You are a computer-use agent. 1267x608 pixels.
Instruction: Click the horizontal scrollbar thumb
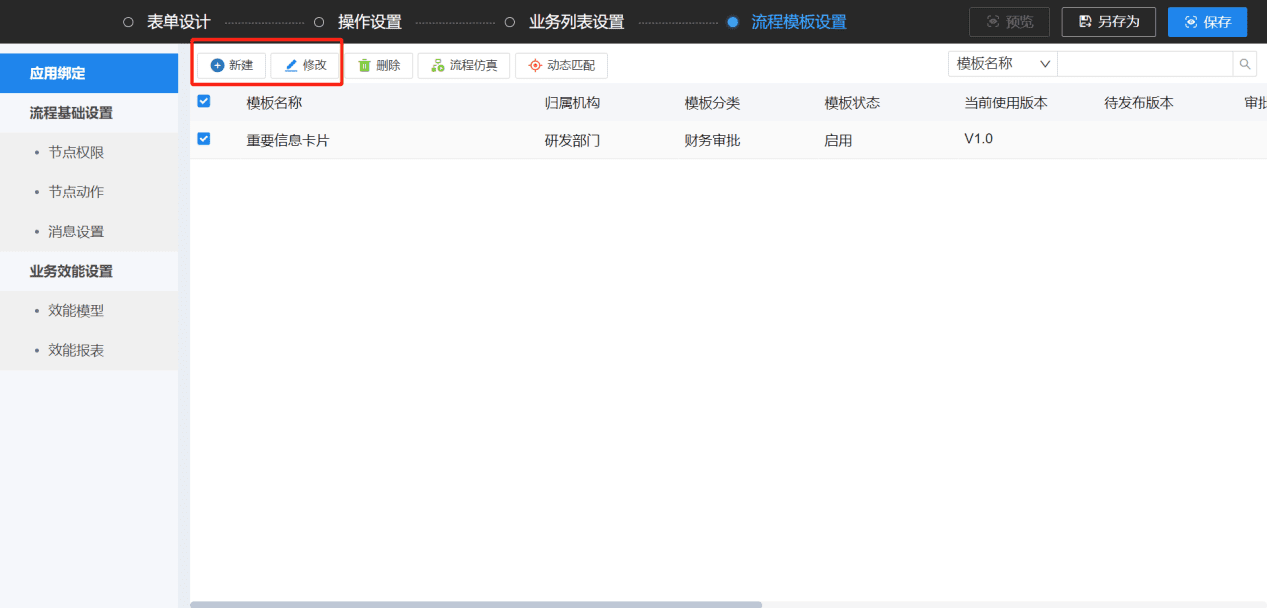476,604
